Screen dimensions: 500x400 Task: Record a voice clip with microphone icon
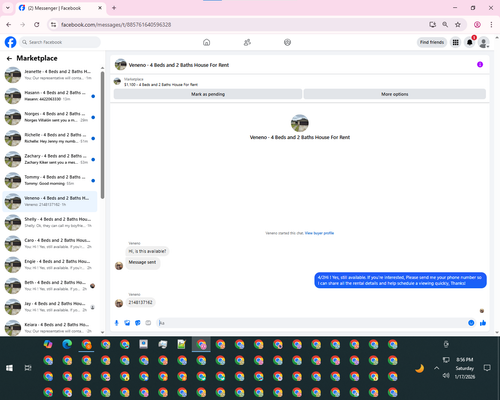(x=117, y=323)
